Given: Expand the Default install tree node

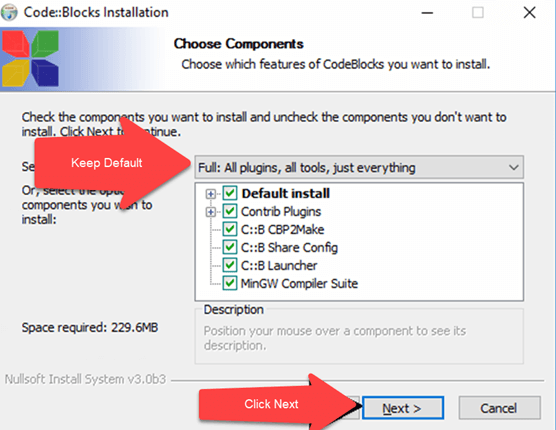Looking at the screenshot, I should (211, 194).
